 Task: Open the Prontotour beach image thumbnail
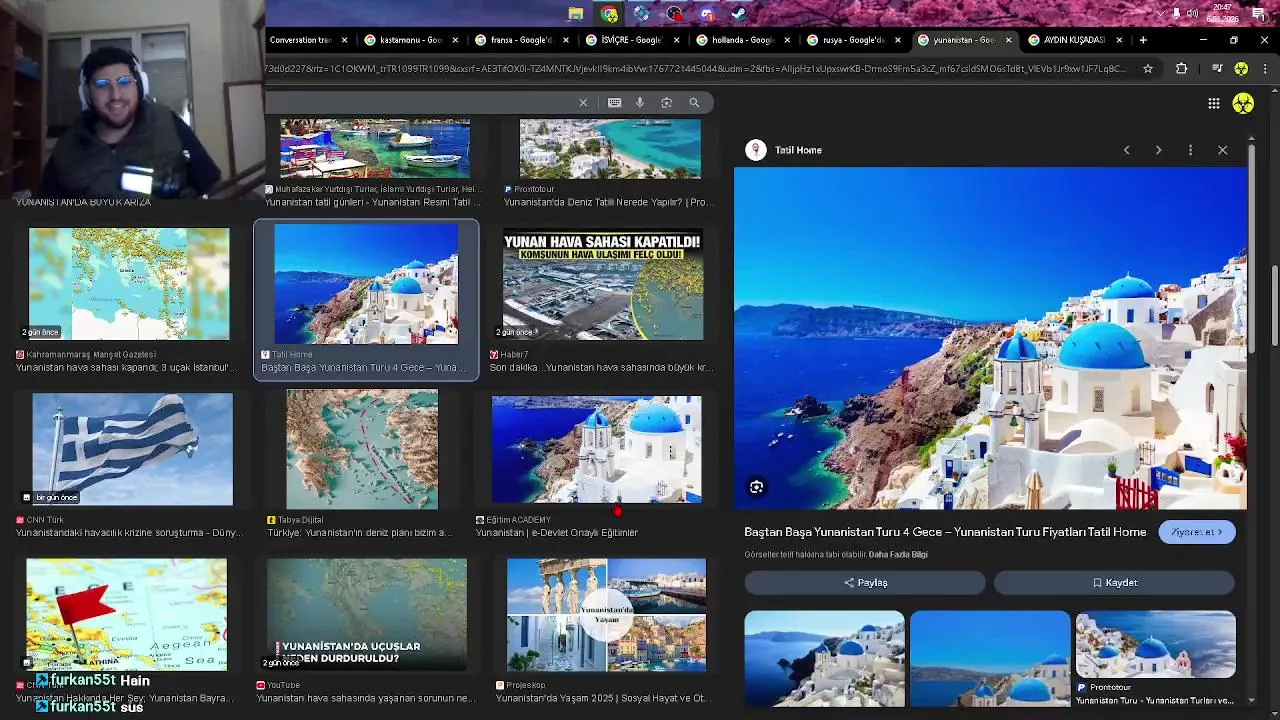pos(610,149)
